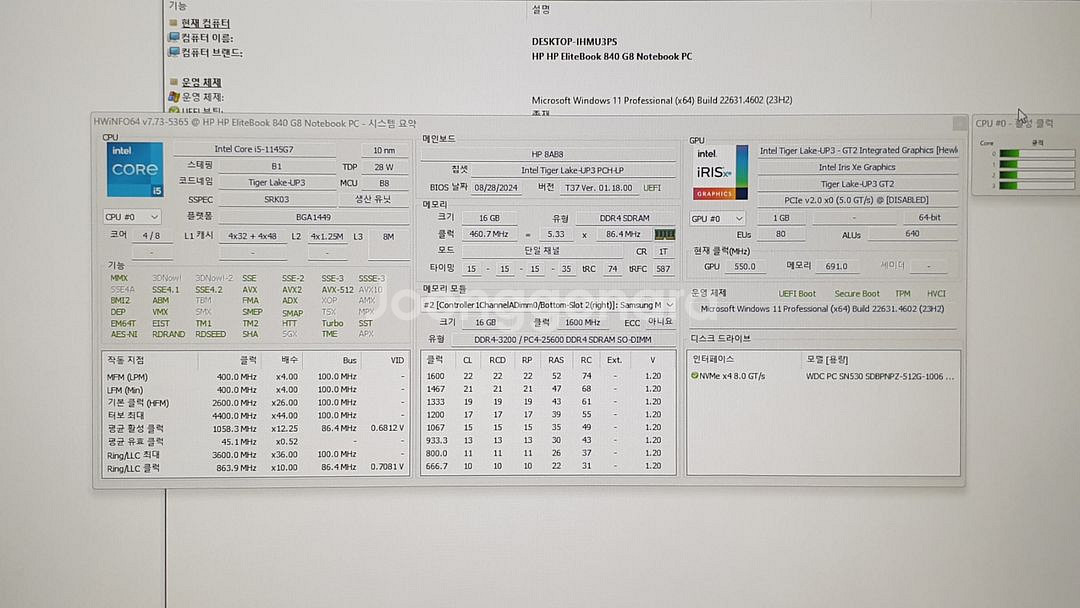Click the 666.7 clock timing row
This screenshot has width=1080, height=608.
548,466
